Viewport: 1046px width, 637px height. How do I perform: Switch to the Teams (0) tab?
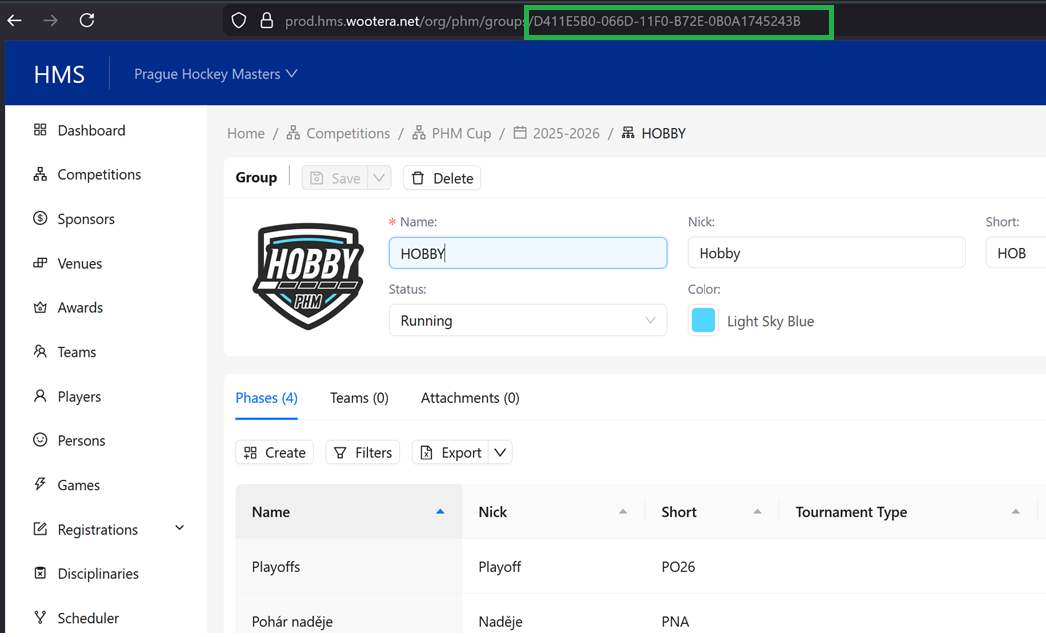pyautogui.click(x=359, y=398)
